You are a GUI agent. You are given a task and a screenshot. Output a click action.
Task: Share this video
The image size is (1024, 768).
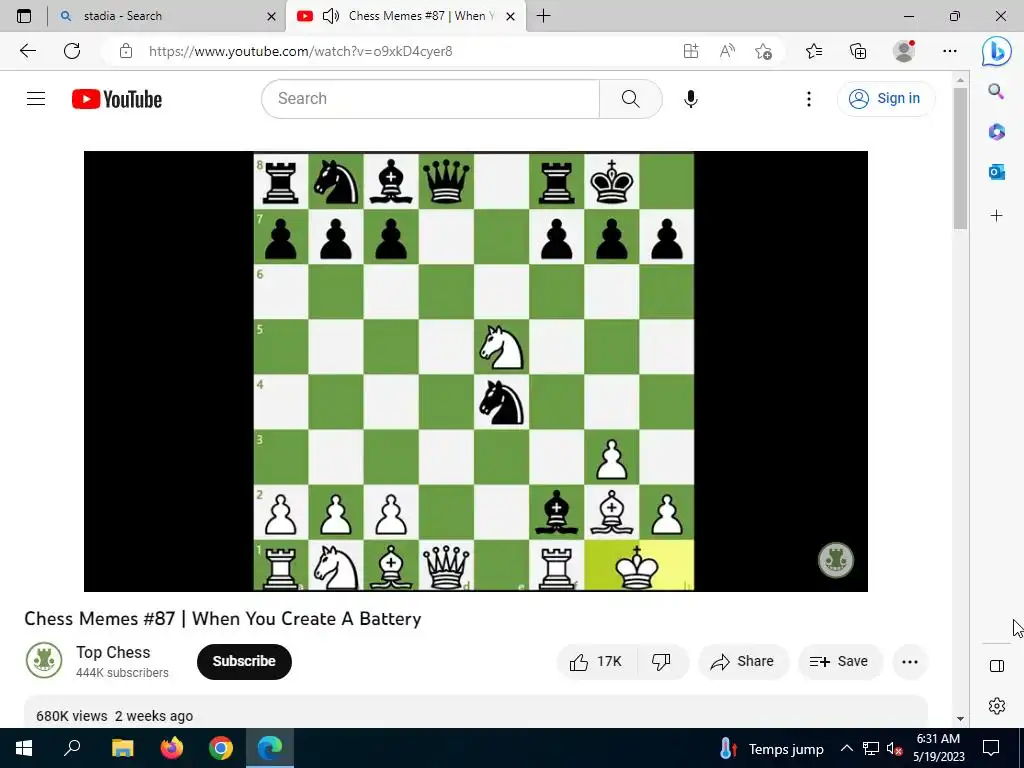743,662
